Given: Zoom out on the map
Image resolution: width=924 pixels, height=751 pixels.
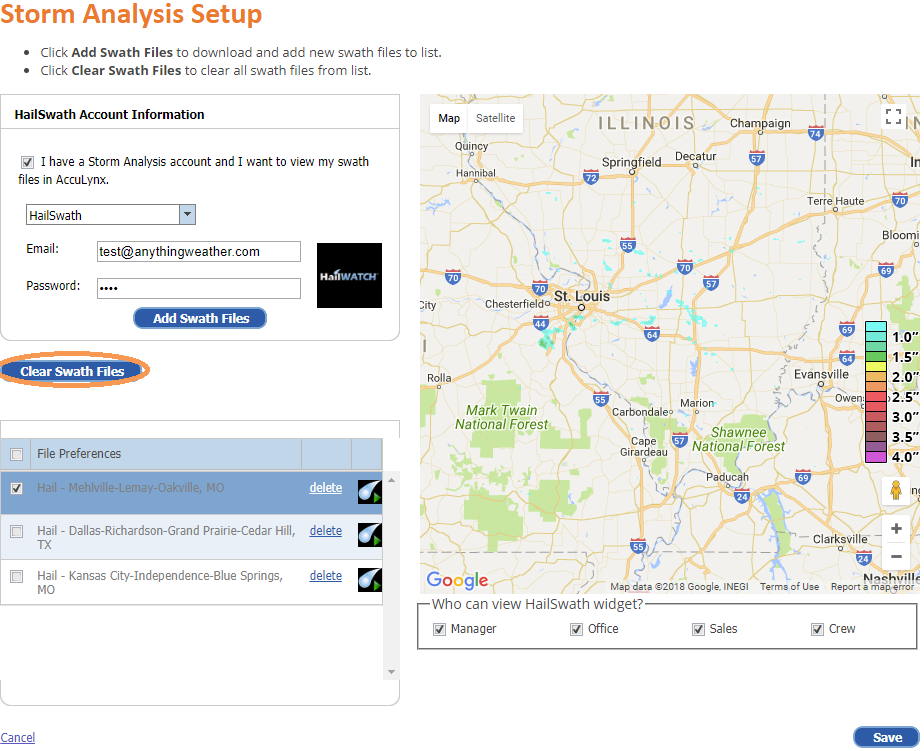Looking at the screenshot, I should coord(896,556).
